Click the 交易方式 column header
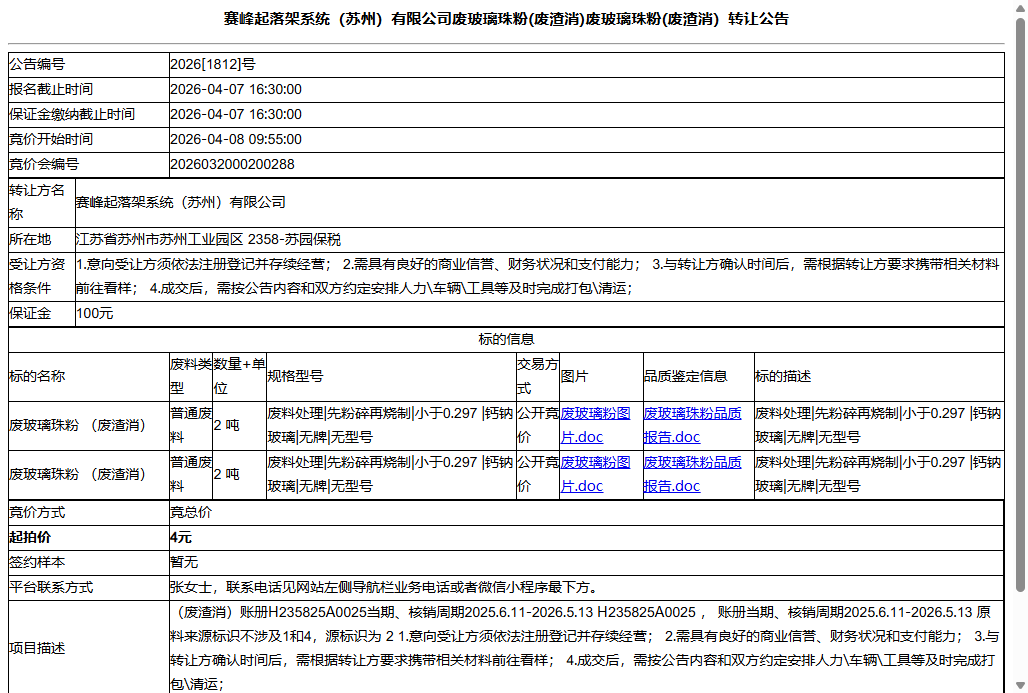The image size is (1028, 693). (x=538, y=376)
